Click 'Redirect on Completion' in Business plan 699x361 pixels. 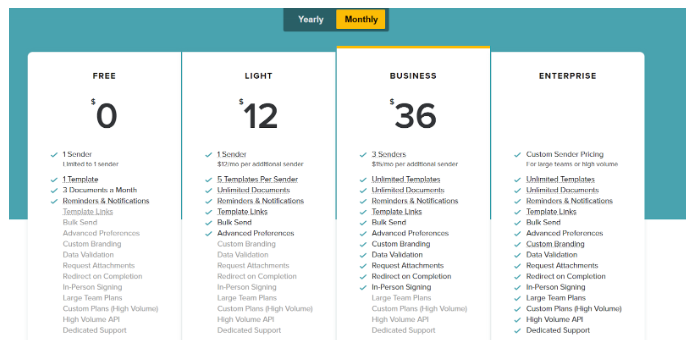pyautogui.click(x=411, y=276)
